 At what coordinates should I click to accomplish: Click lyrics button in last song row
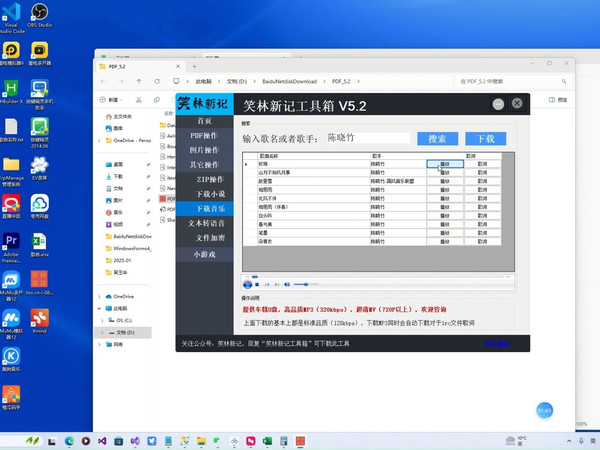point(483,241)
